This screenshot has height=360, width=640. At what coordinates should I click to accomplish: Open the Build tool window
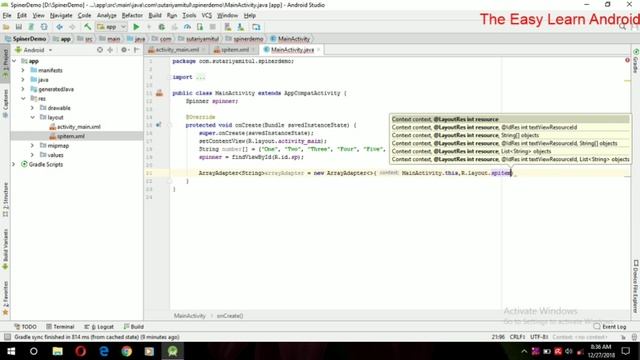(133, 327)
